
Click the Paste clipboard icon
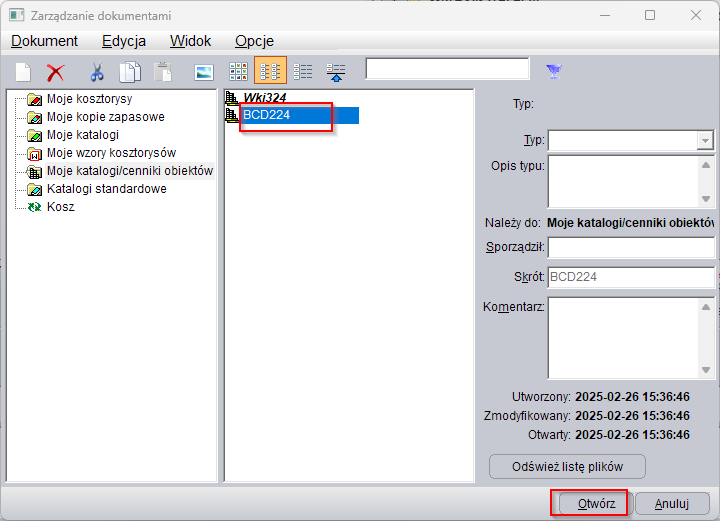[163, 72]
